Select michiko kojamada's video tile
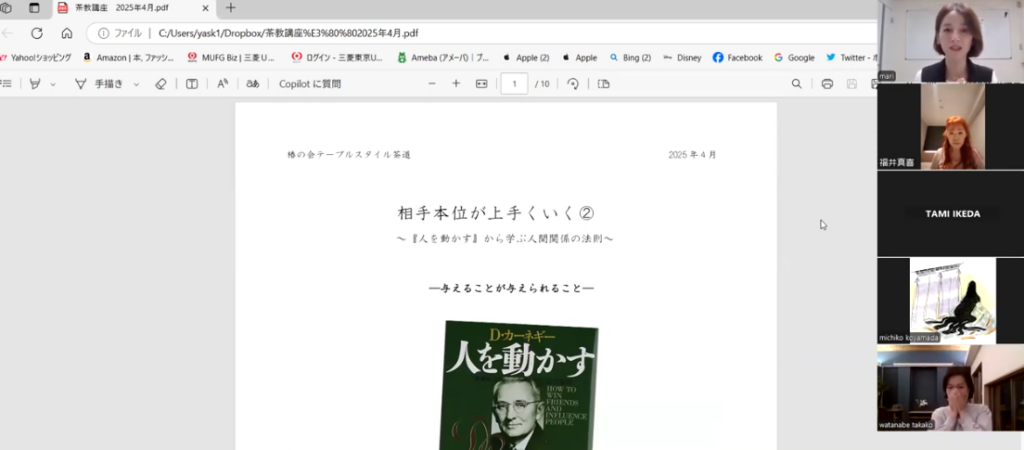The width and height of the screenshot is (1024, 450). [950, 300]
